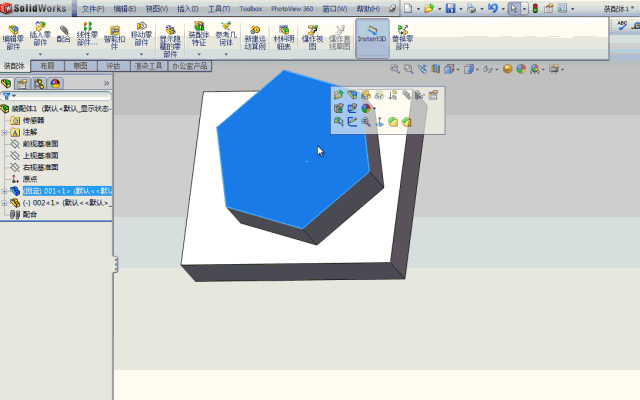Click Apply Scene color ball icon
This screenshot has height=400, width=640.
(x=521, y=69)
